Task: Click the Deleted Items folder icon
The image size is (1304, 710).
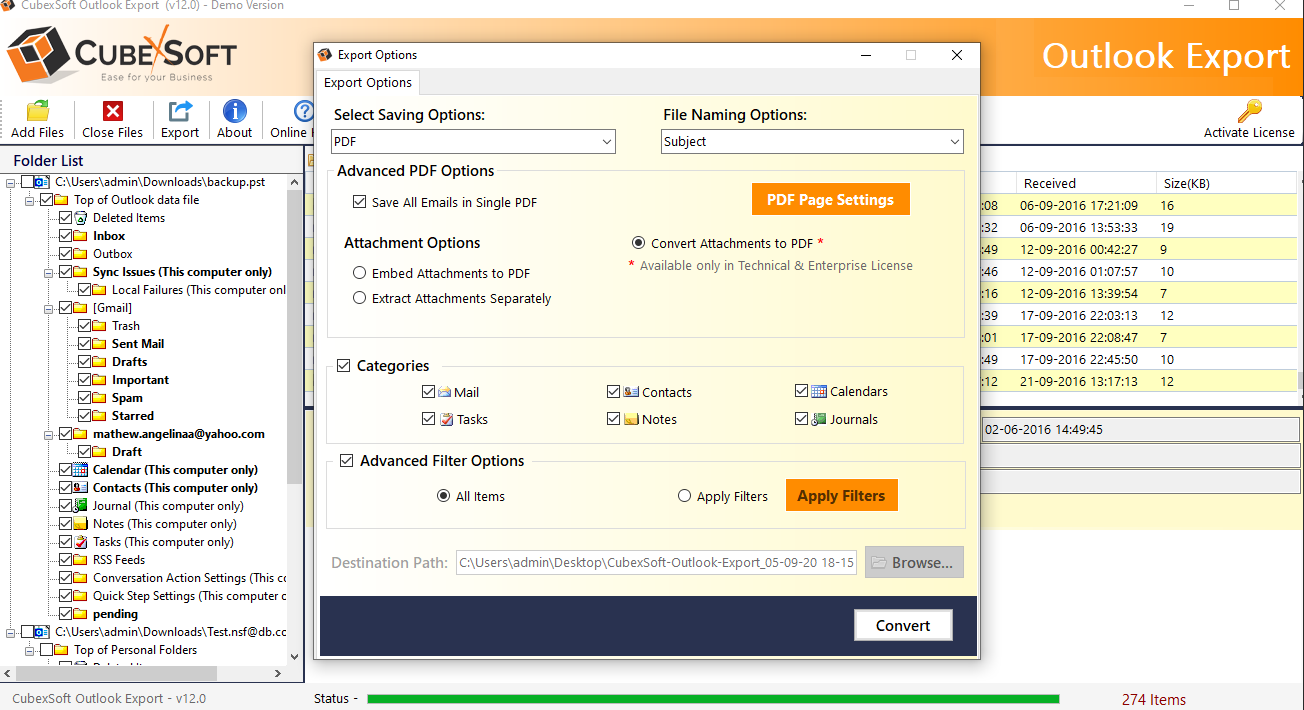Action: (81, 218)
